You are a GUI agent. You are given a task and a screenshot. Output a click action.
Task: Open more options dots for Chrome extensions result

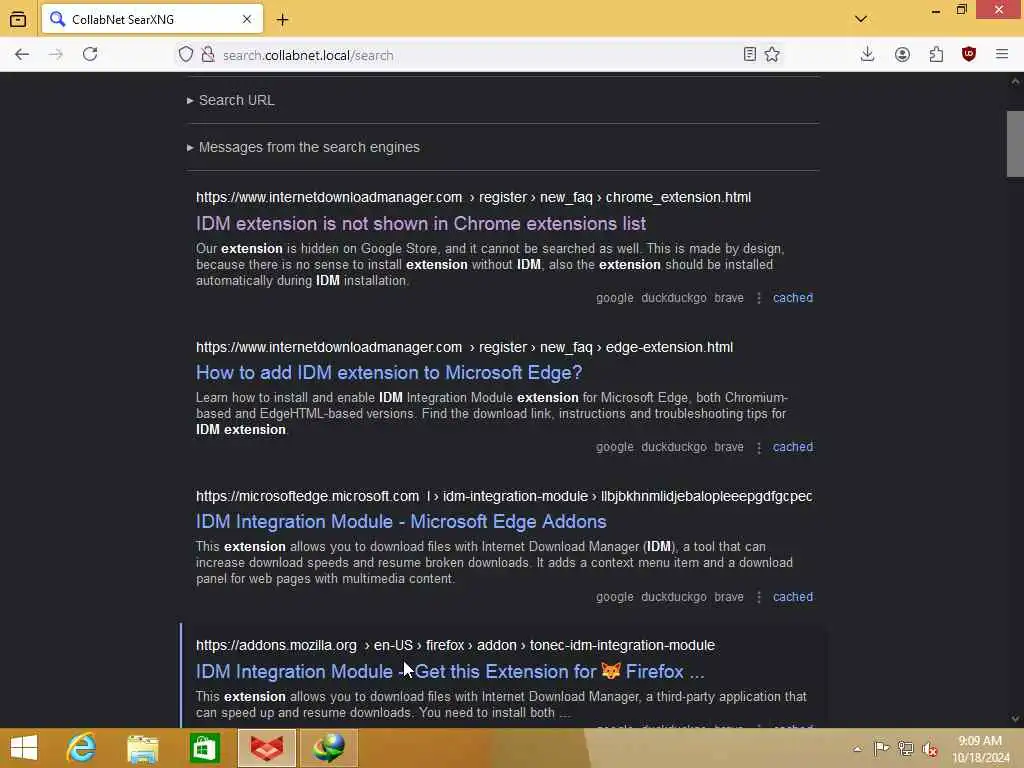758,298
